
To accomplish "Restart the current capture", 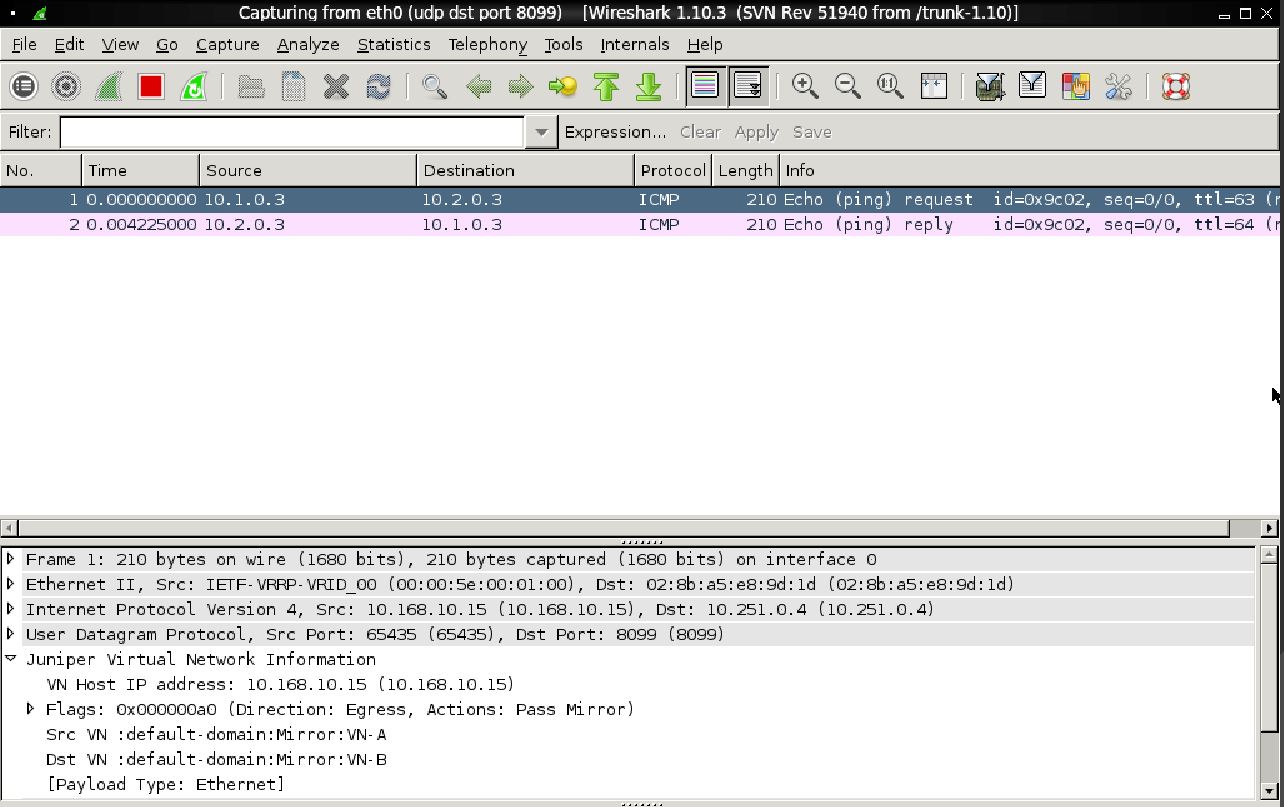I will point(192,86).
